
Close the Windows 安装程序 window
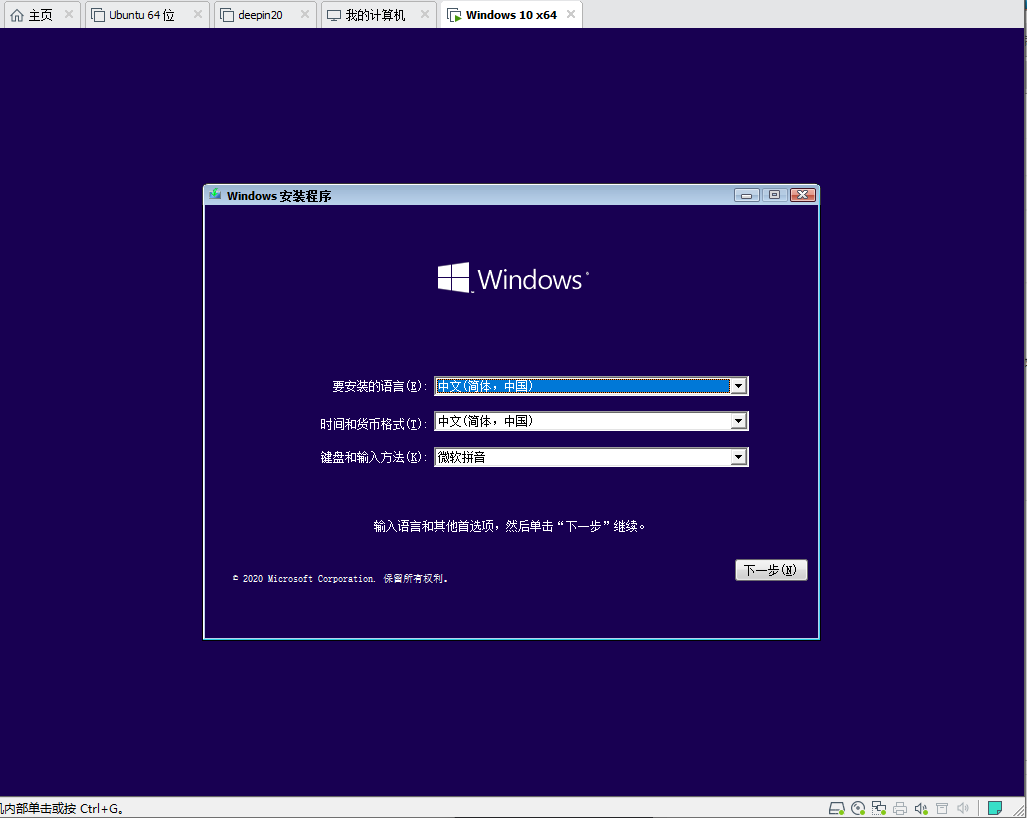[x=802, y=195]
